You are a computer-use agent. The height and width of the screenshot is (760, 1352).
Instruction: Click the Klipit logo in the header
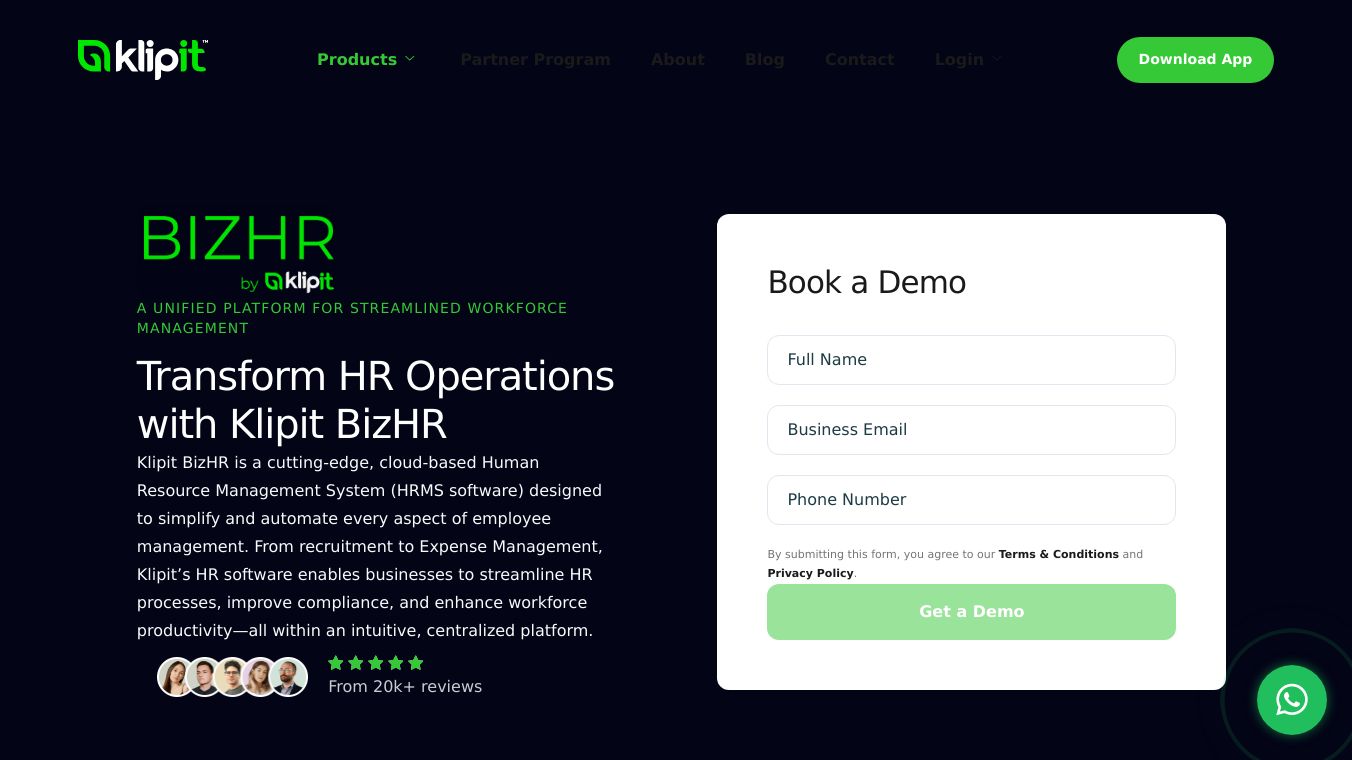click(143, 59)
